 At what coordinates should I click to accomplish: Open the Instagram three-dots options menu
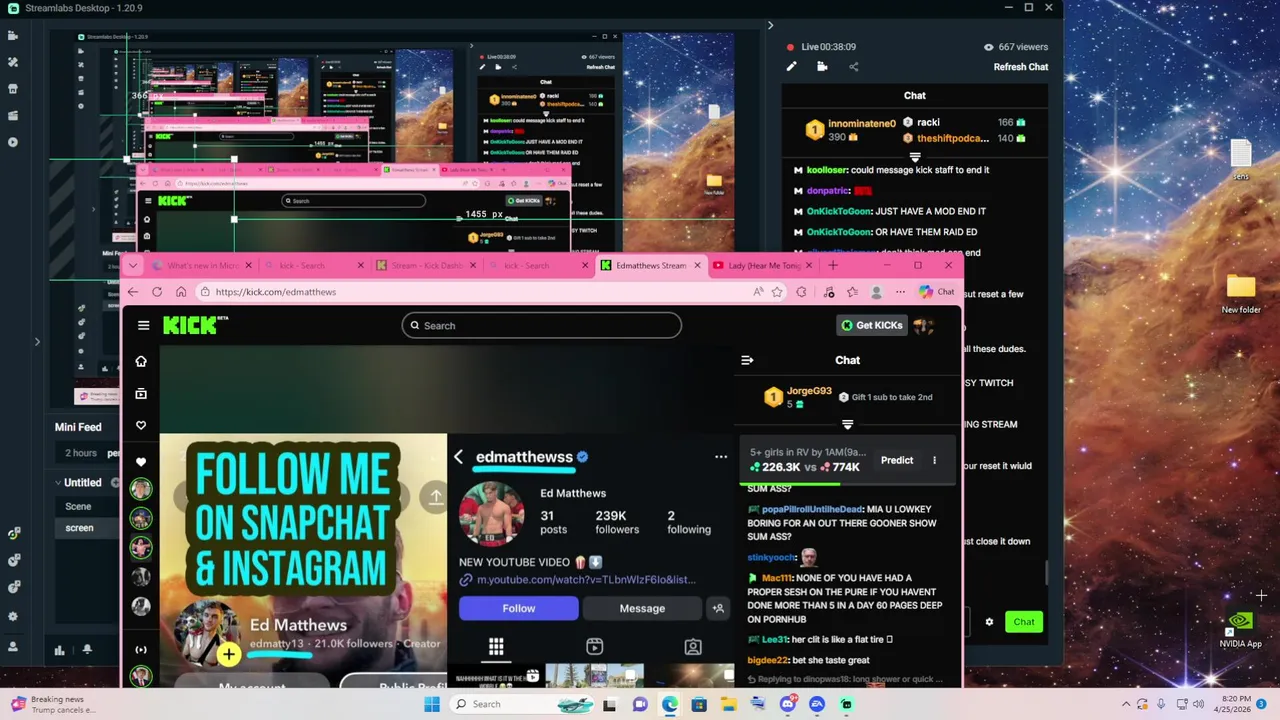[721, 457]
